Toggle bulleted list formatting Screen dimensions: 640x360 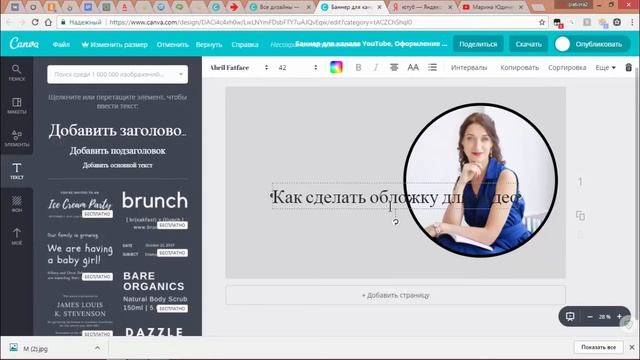tap(432, 67)
